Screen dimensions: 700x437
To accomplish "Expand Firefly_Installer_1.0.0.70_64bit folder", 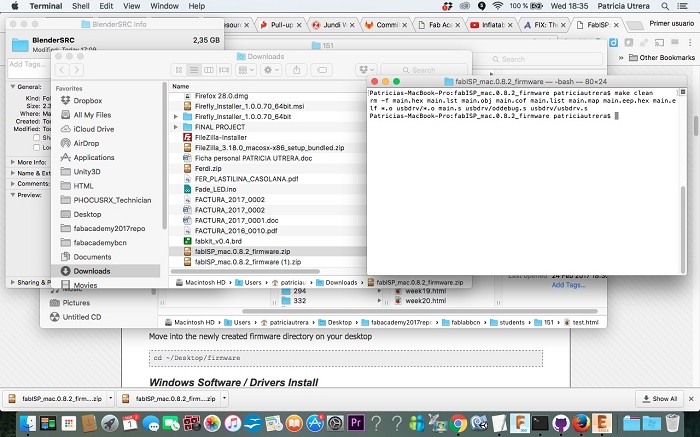I will 176,117.
